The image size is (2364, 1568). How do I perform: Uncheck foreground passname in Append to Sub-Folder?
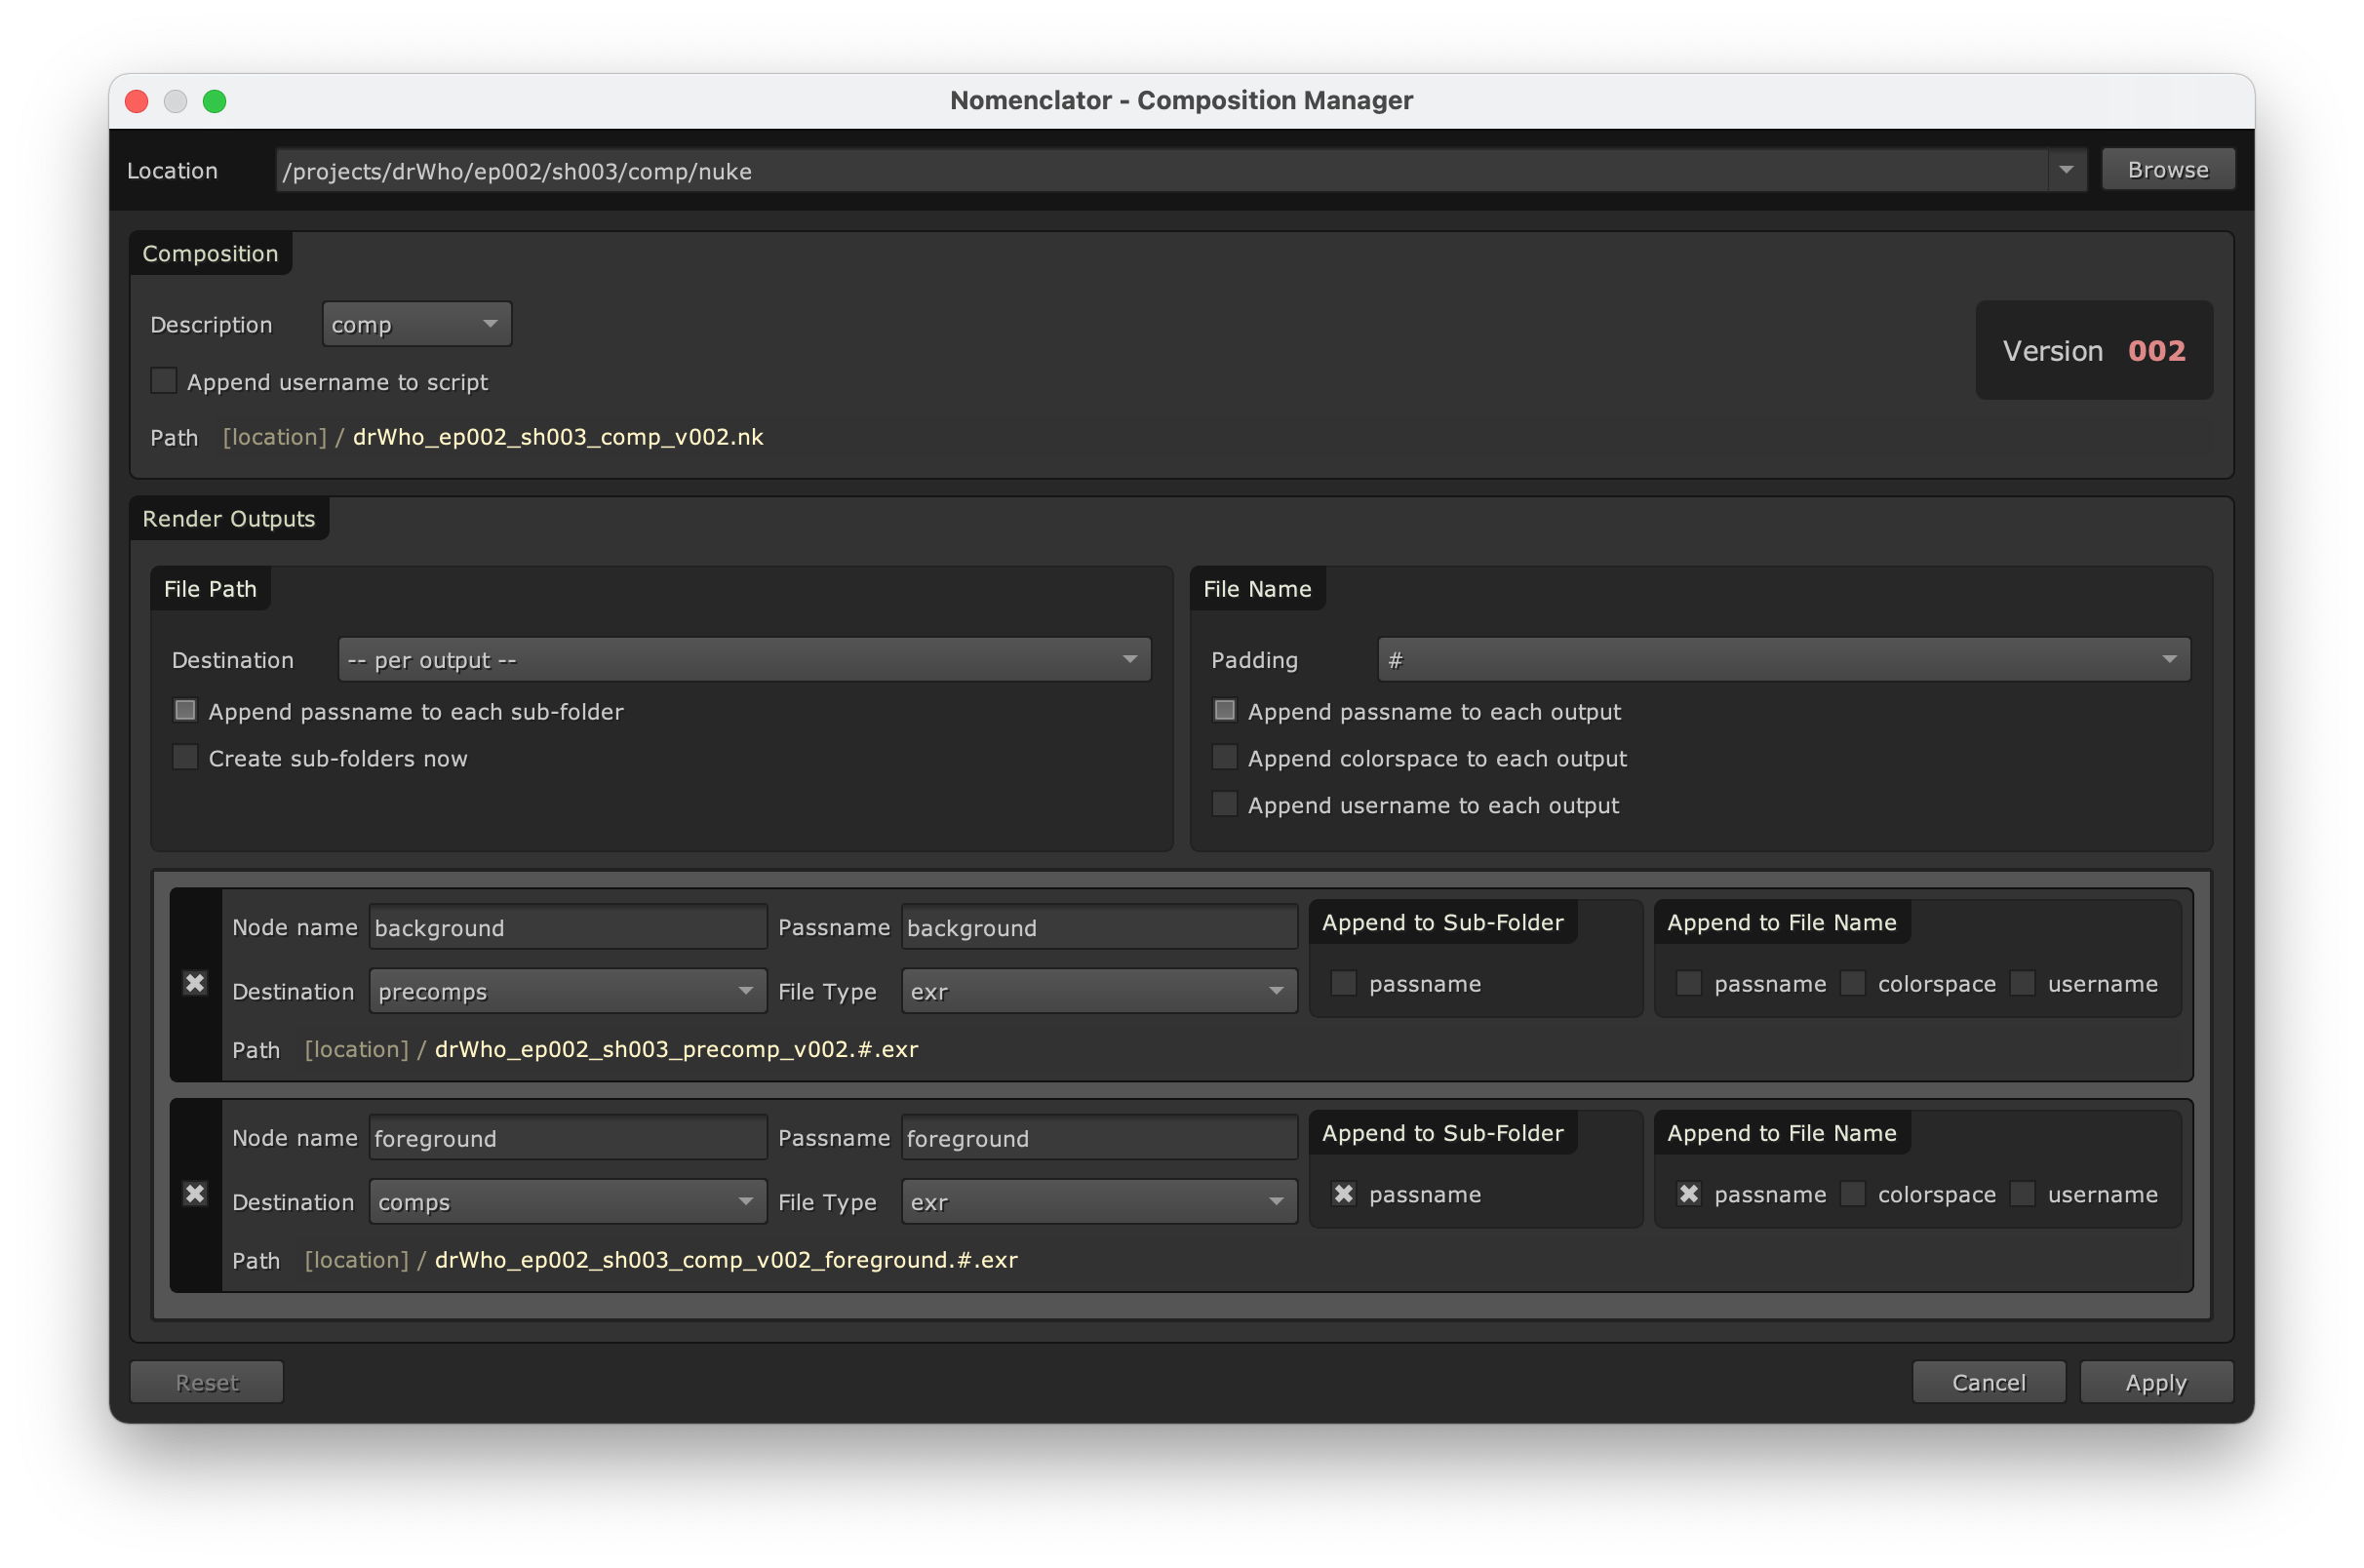click(x=1344, y=1194)
